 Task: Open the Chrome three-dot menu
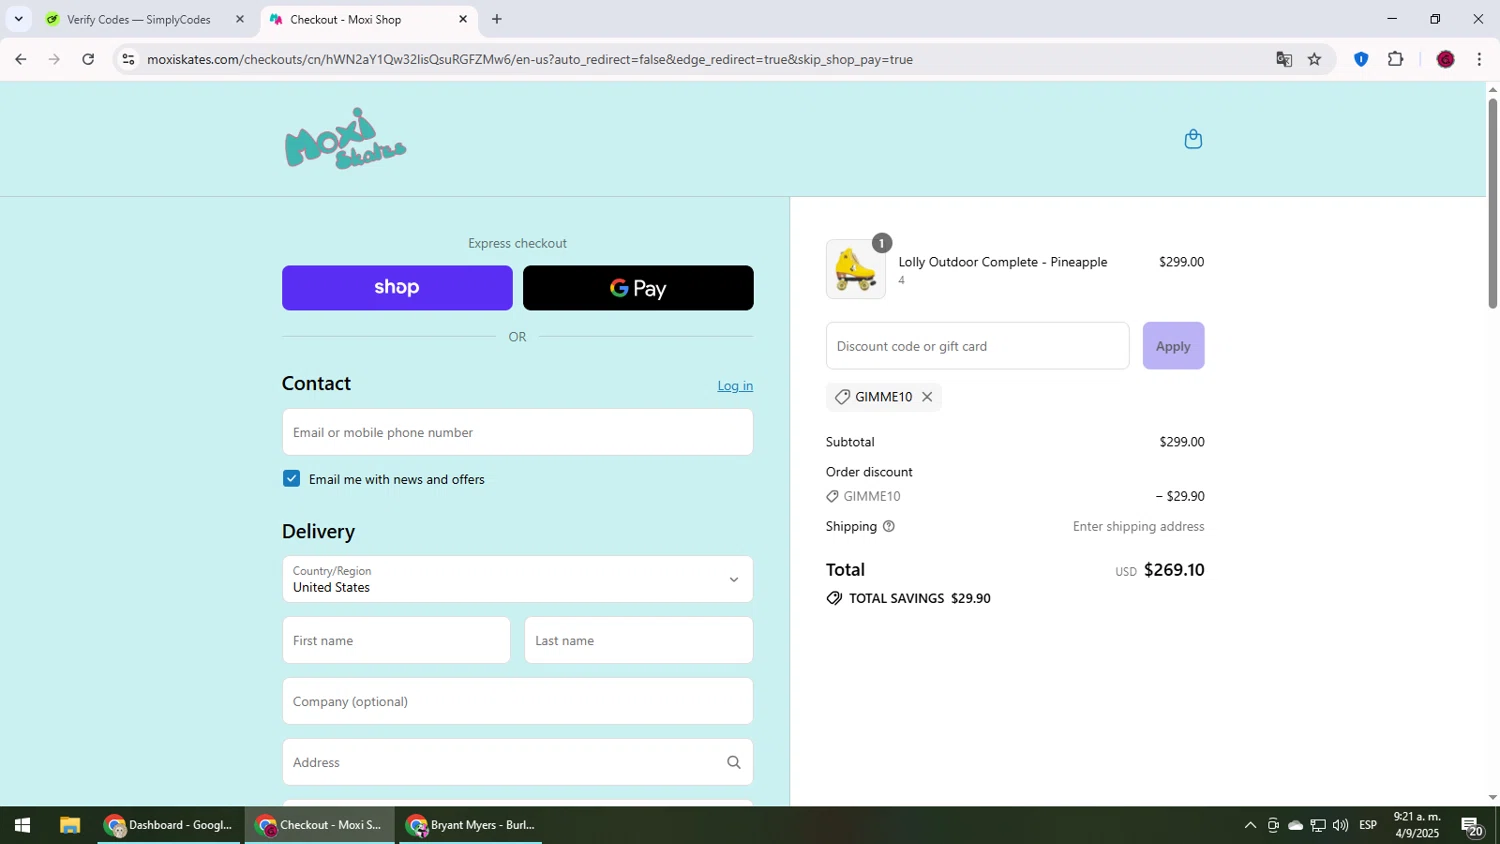tap(1479, 59)
